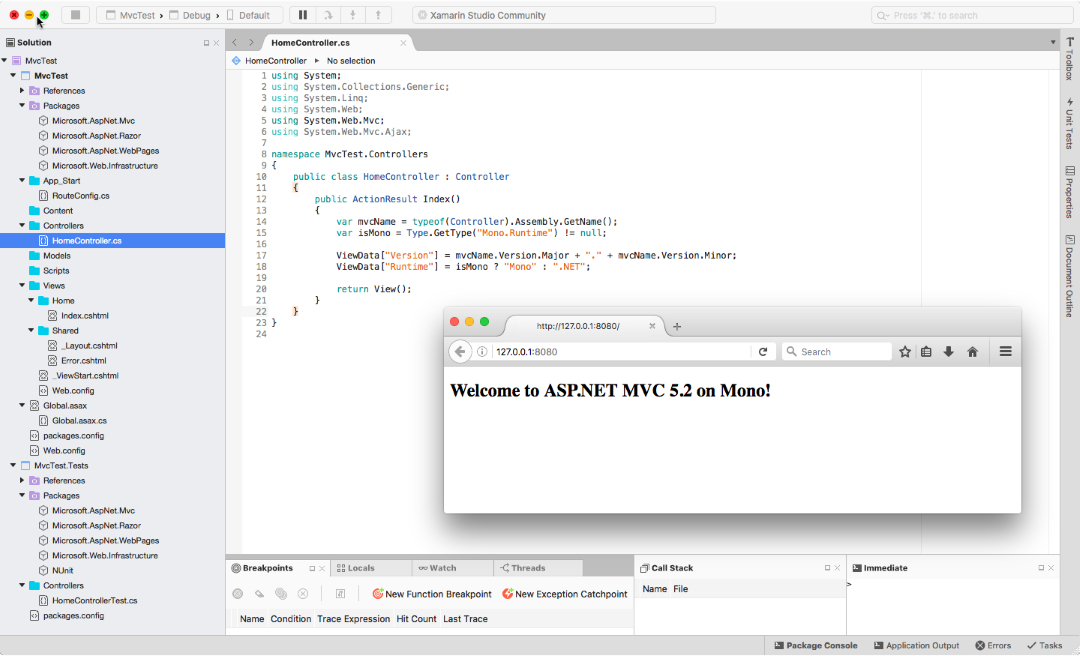
Task: Open the Application Output pad
Action: pos(917,646)
